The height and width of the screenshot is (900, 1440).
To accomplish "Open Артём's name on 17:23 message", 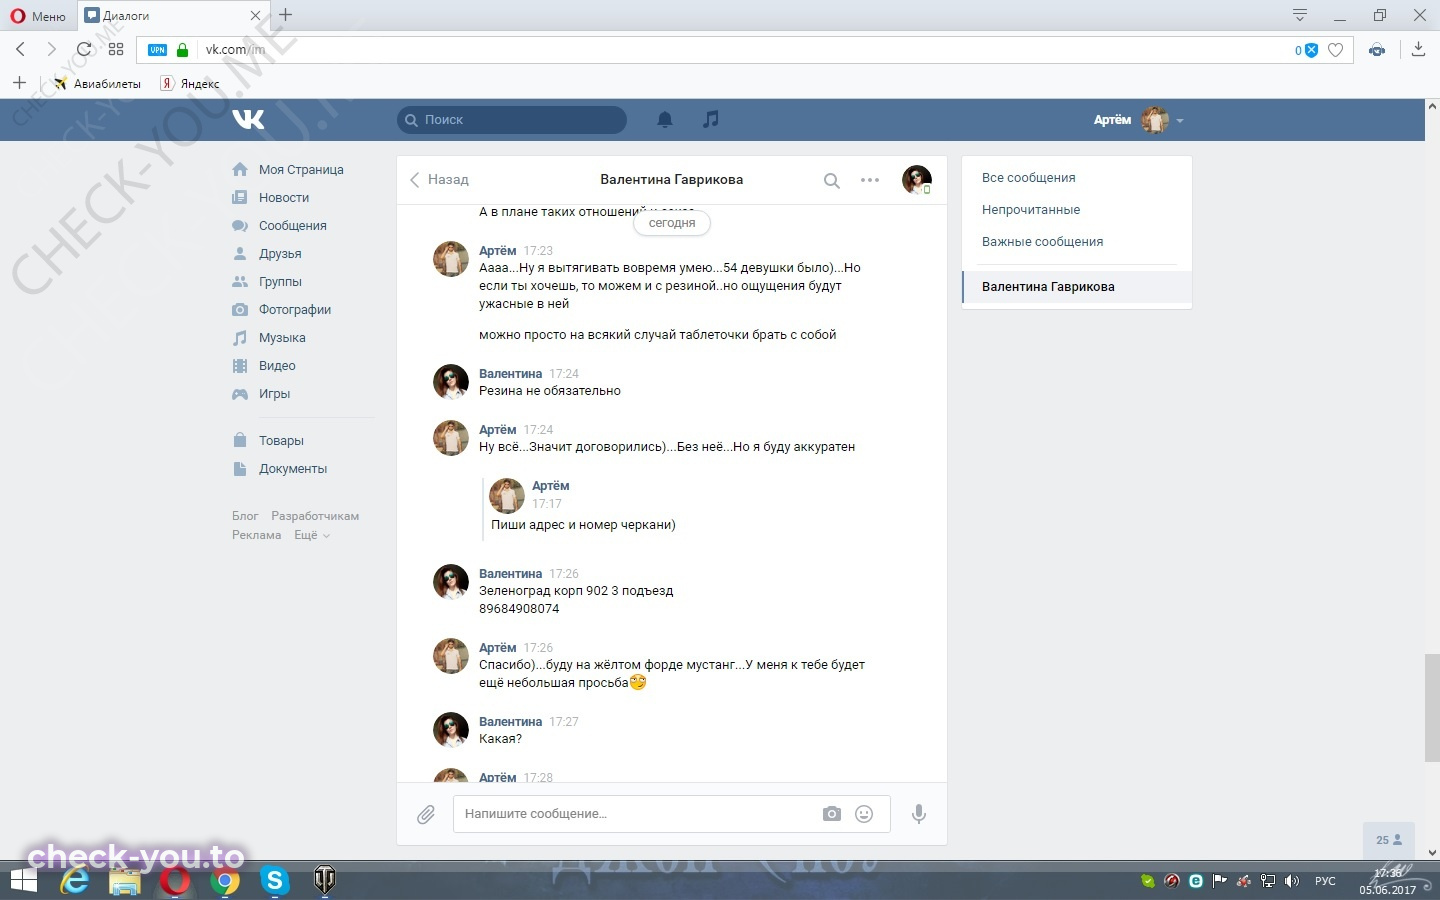I will (497, 251).
